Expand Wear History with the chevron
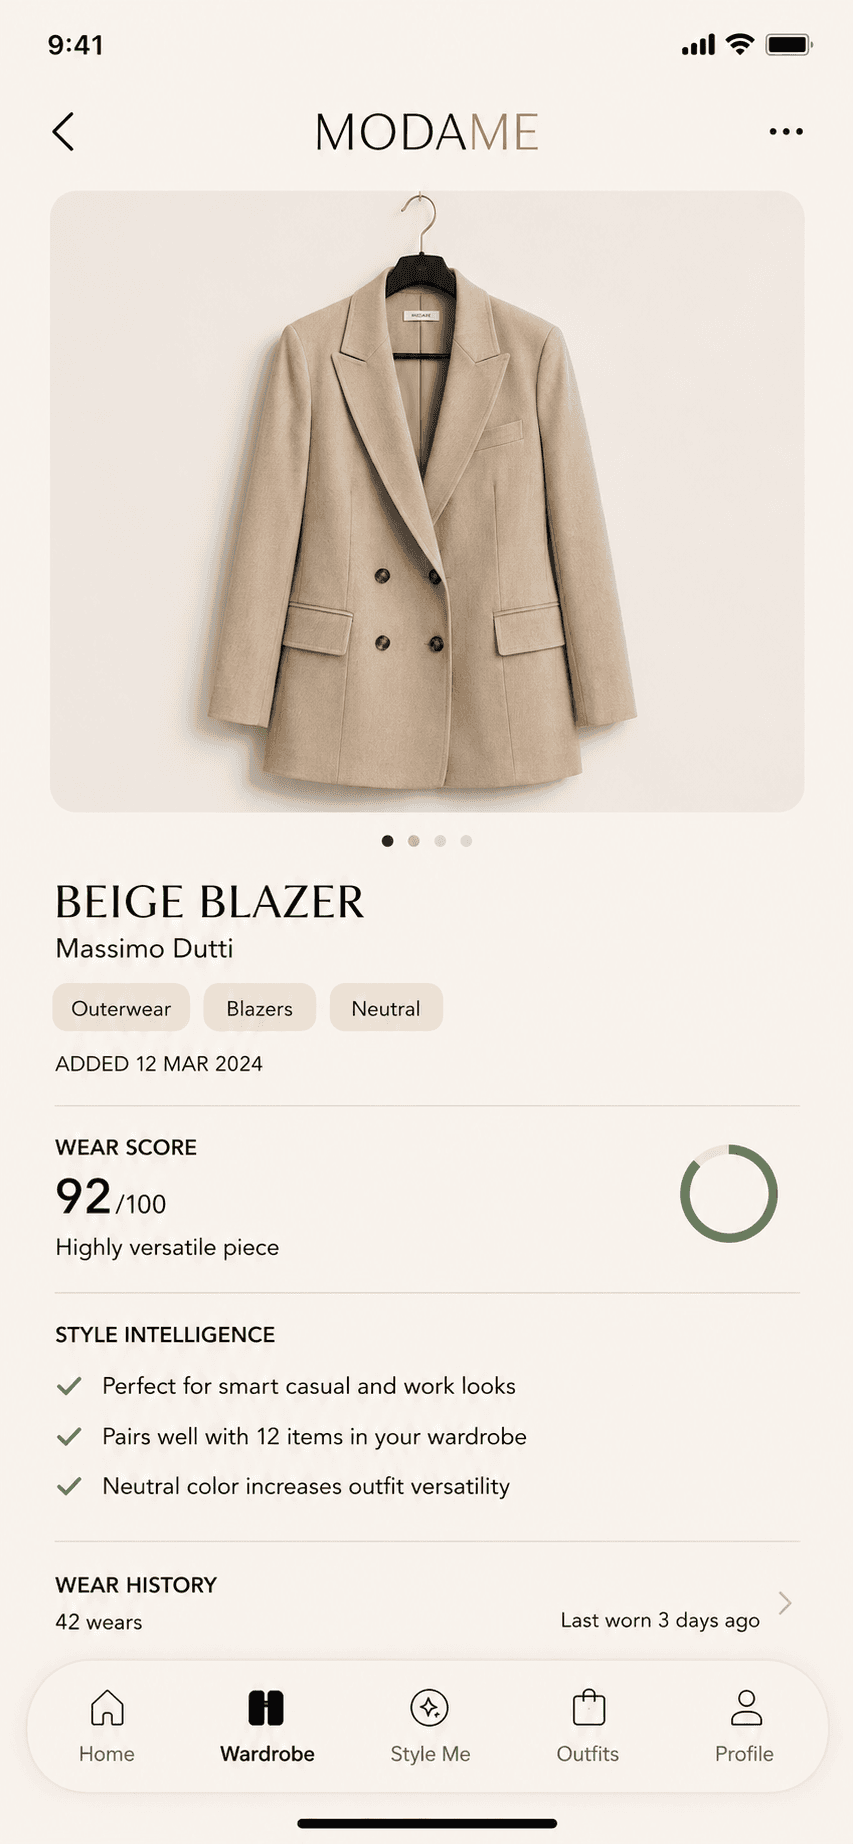 785,1603
